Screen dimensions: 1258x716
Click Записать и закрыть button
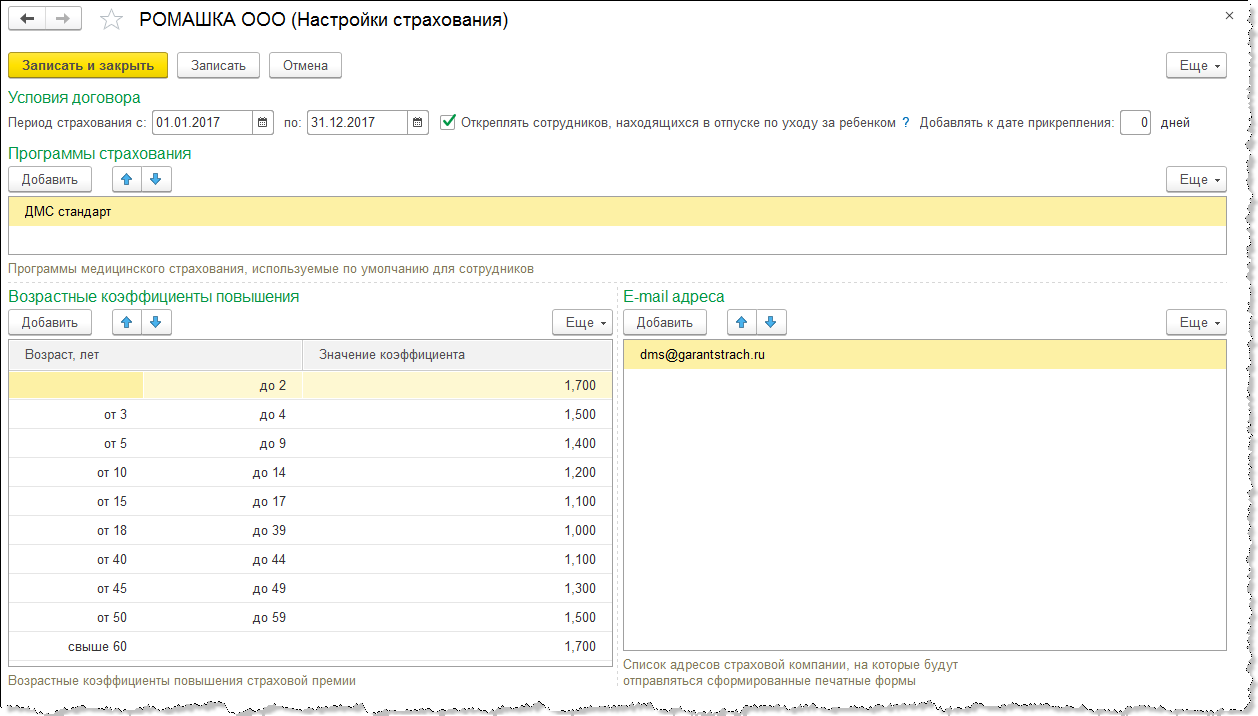click(x=88, y=65)
